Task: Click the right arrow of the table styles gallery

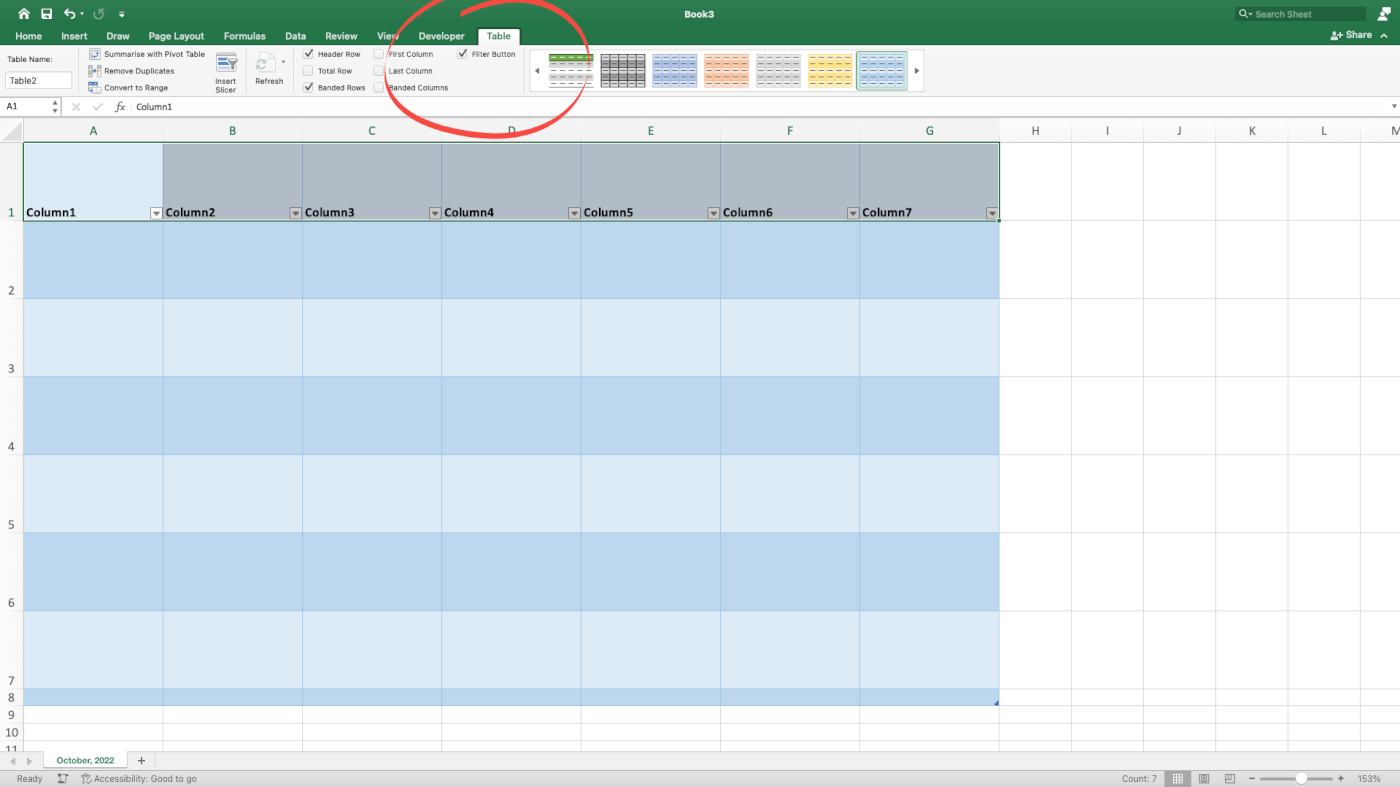Action: point(915,70)
